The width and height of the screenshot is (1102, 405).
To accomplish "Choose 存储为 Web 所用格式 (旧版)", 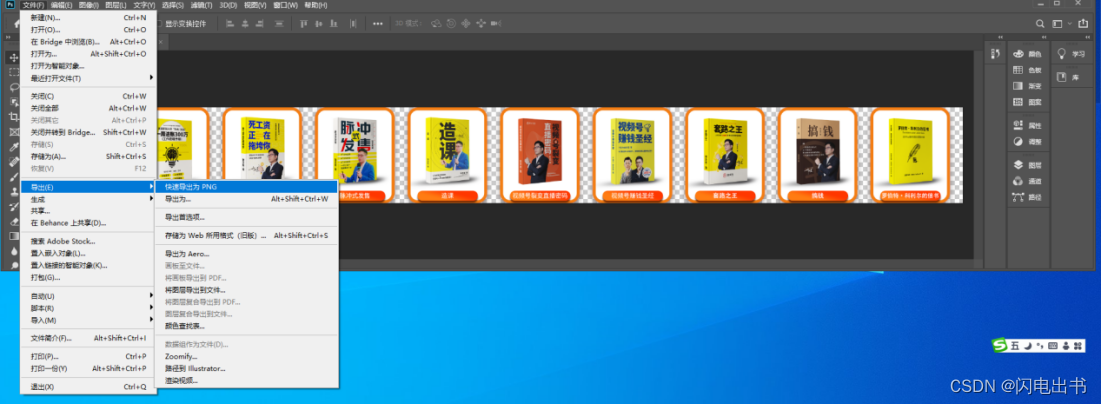I will [247, 236].
